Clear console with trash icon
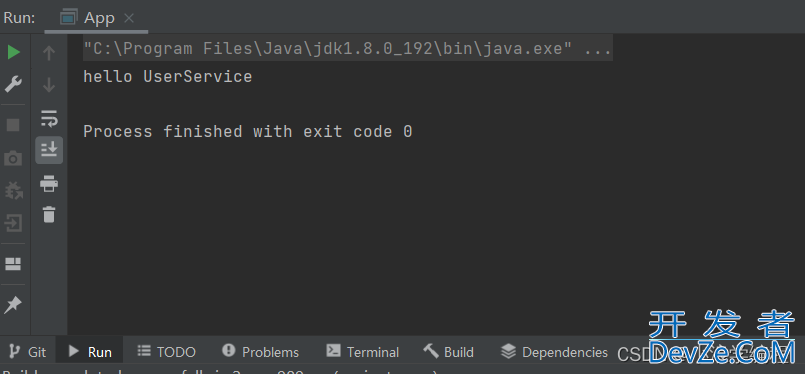Image resolution: width=805 pixels, height=374 pixels. [49, 214]
